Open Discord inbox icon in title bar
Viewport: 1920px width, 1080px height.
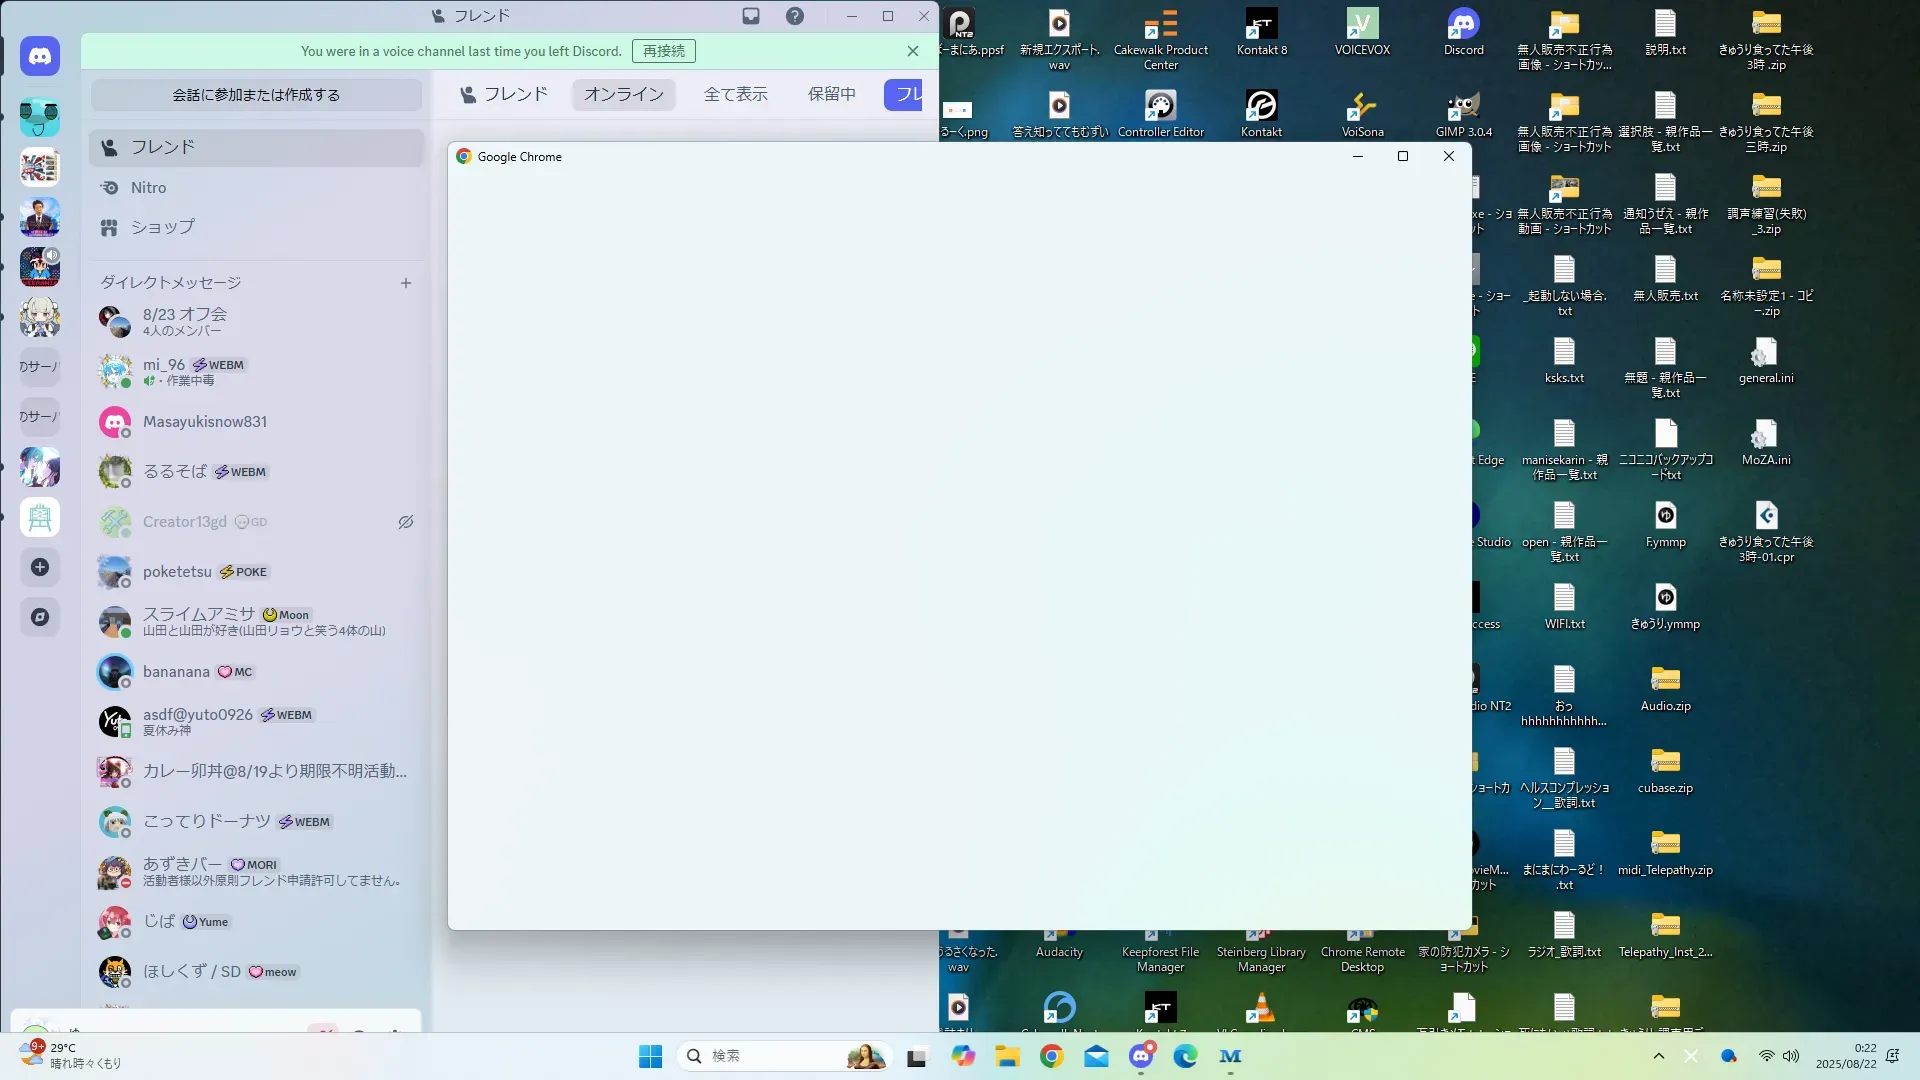point(751,16)
